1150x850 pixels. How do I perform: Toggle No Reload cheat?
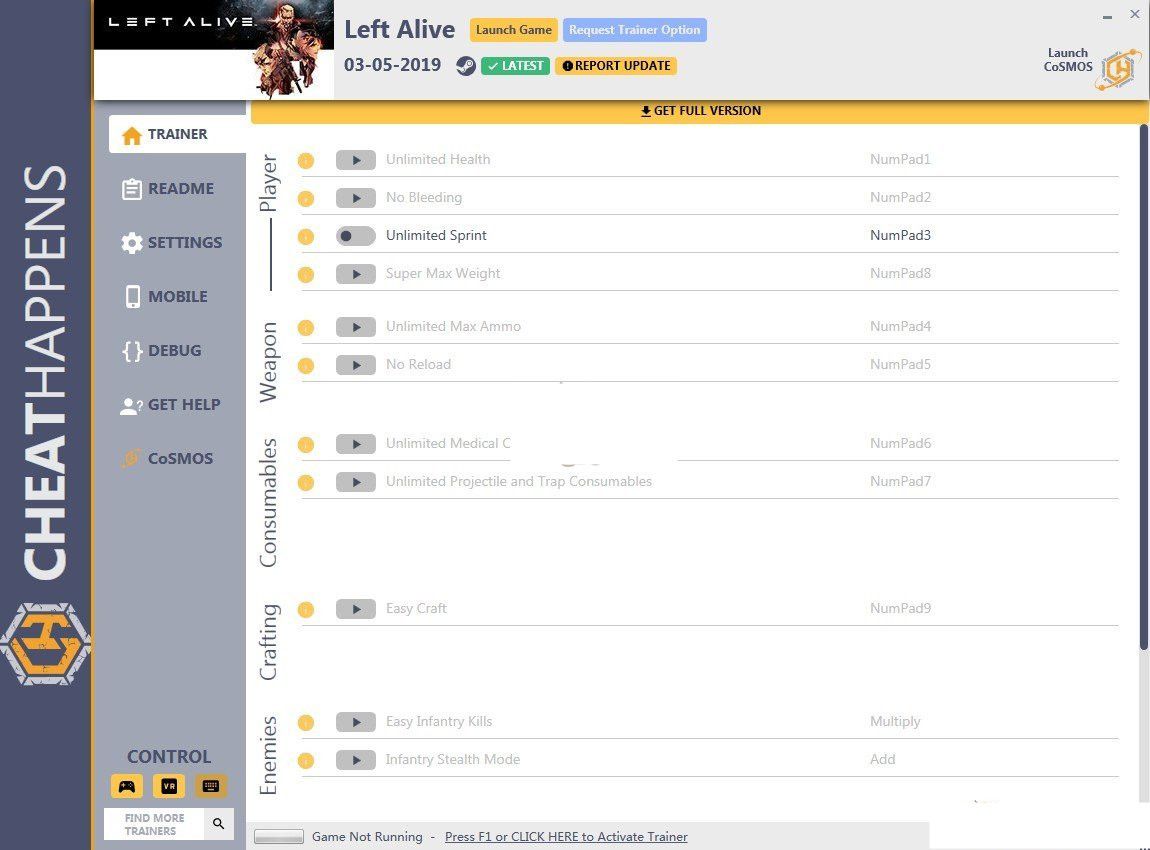356,365
